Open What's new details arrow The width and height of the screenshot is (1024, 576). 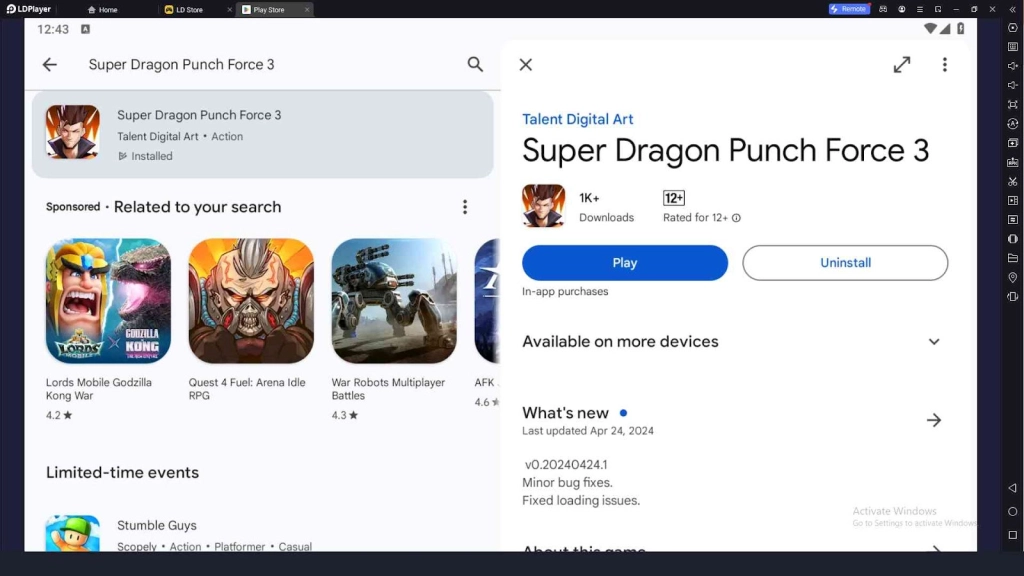click(x=934, y=420)
